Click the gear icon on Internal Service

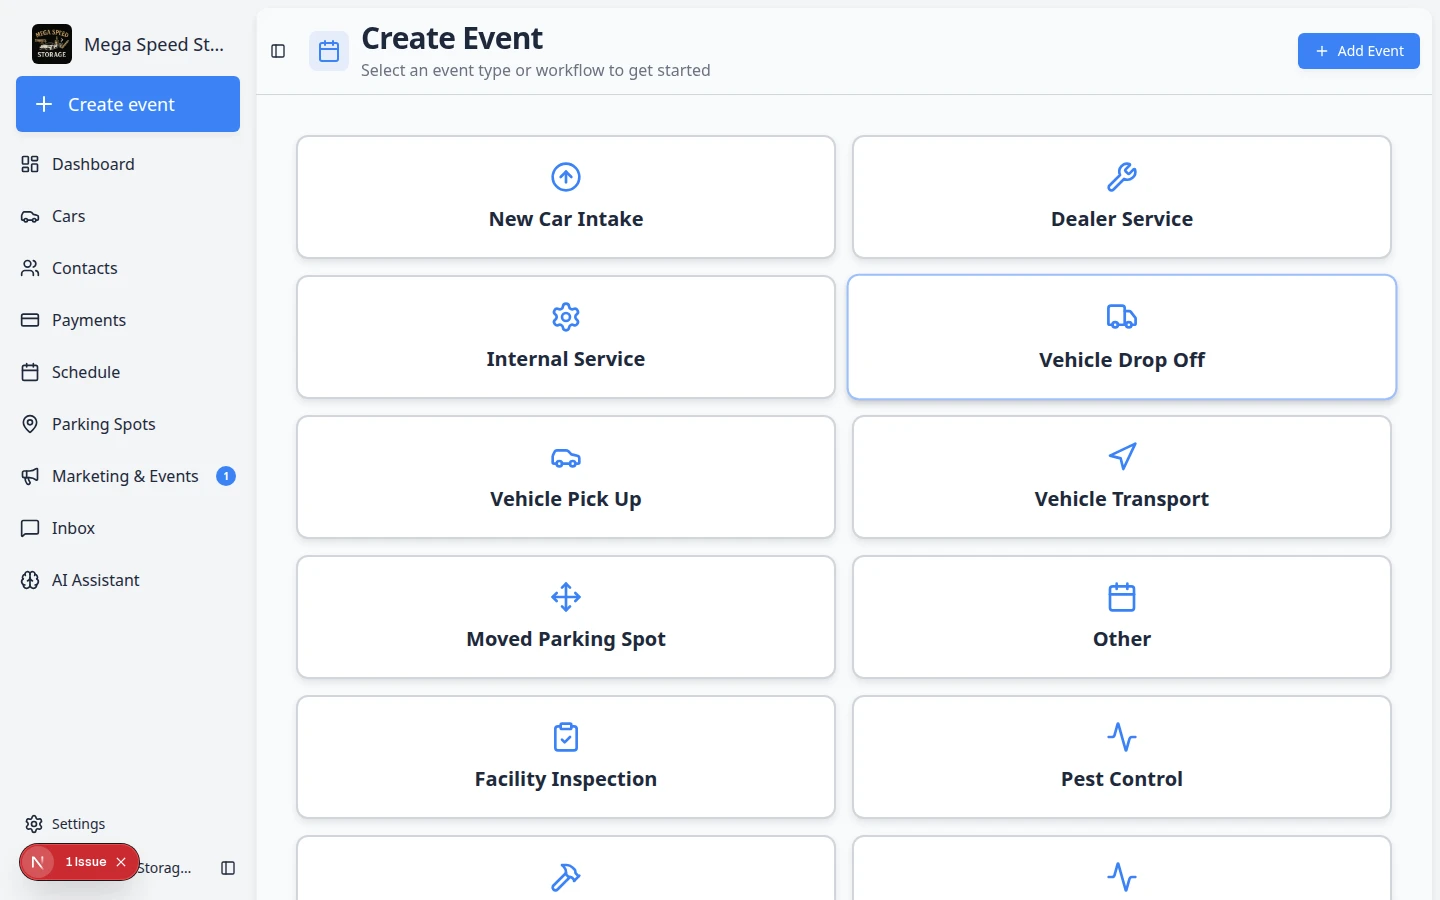coord(566,317)
